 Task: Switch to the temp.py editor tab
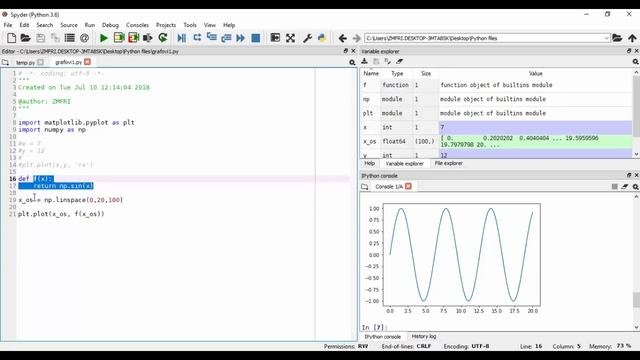coord(25,62)
